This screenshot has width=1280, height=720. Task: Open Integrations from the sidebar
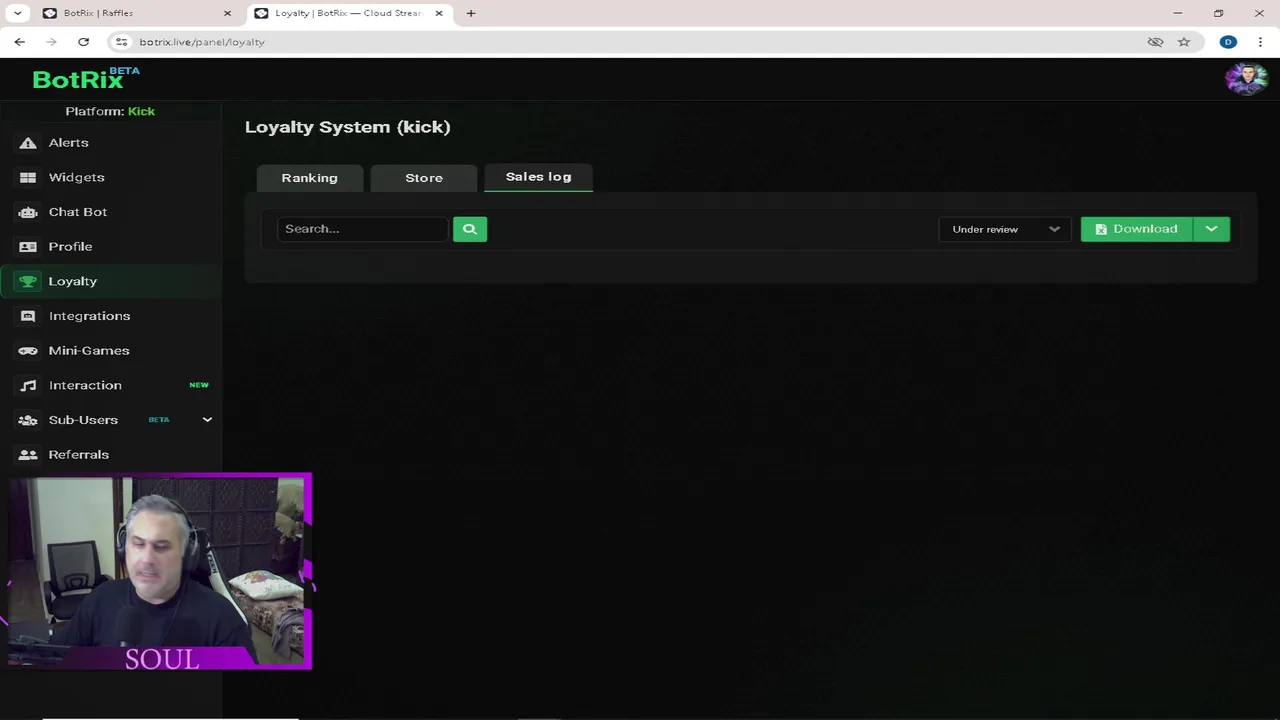tap(90, 316)
